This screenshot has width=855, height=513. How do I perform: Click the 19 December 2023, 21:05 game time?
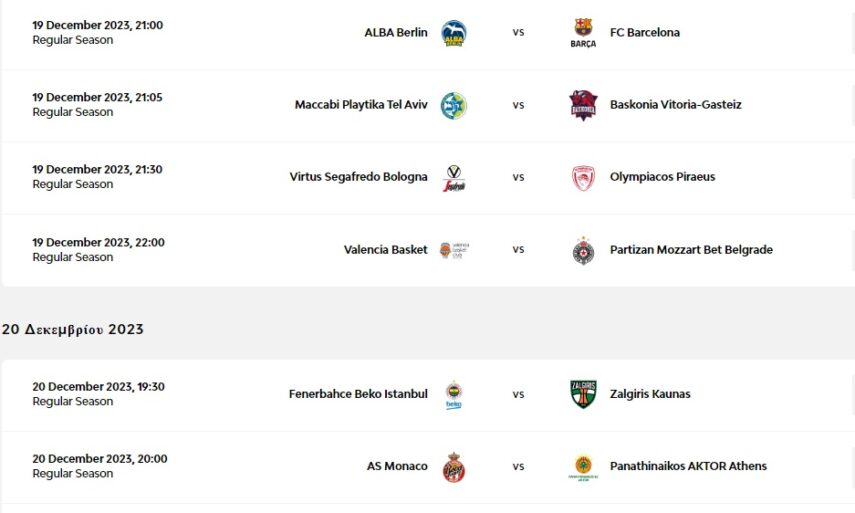(97, 98)
